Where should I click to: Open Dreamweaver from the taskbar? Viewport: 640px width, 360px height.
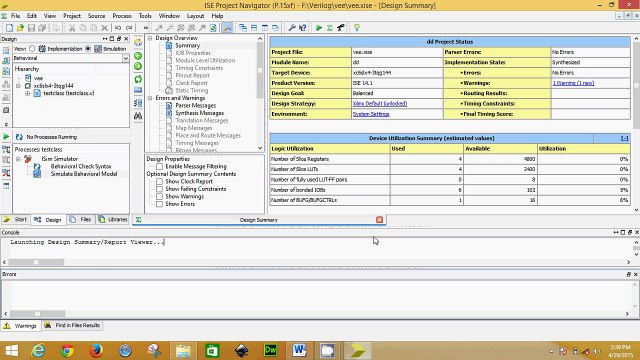point(270,351)
